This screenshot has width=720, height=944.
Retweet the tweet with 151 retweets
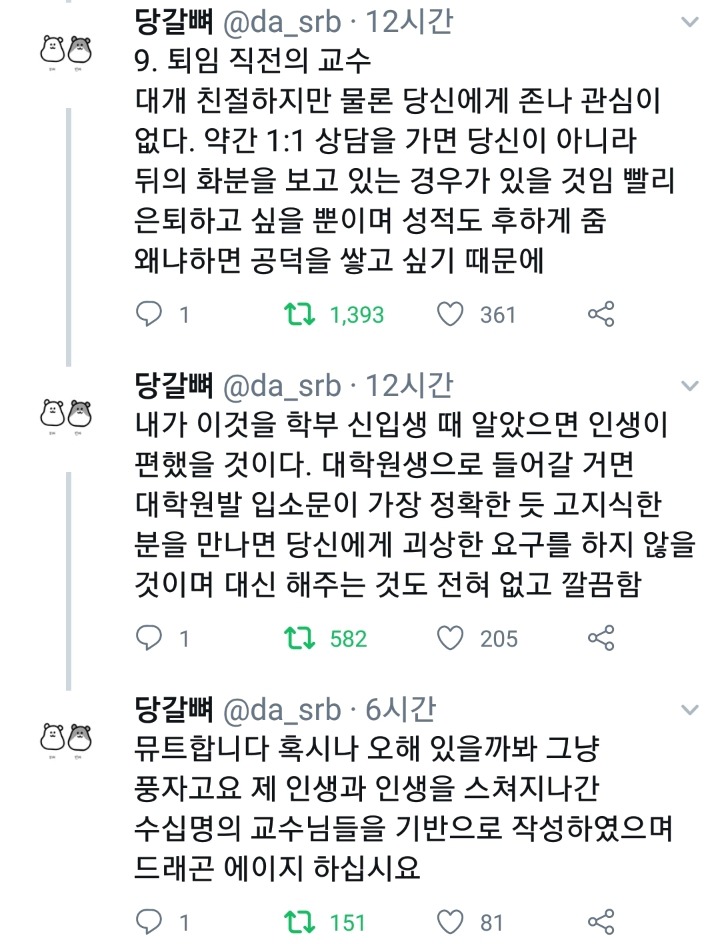(x=296, y=921)
